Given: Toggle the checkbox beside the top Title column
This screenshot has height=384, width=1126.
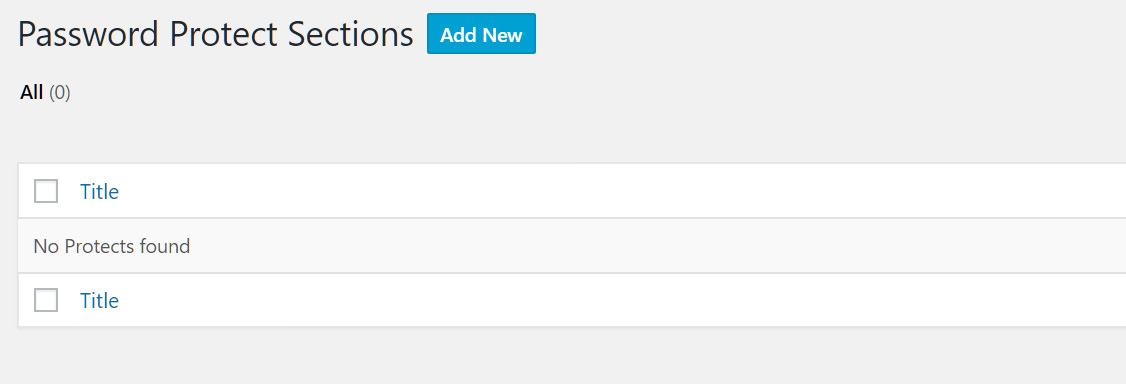Looking at the screenshot, I should click(x=46, y=191).
